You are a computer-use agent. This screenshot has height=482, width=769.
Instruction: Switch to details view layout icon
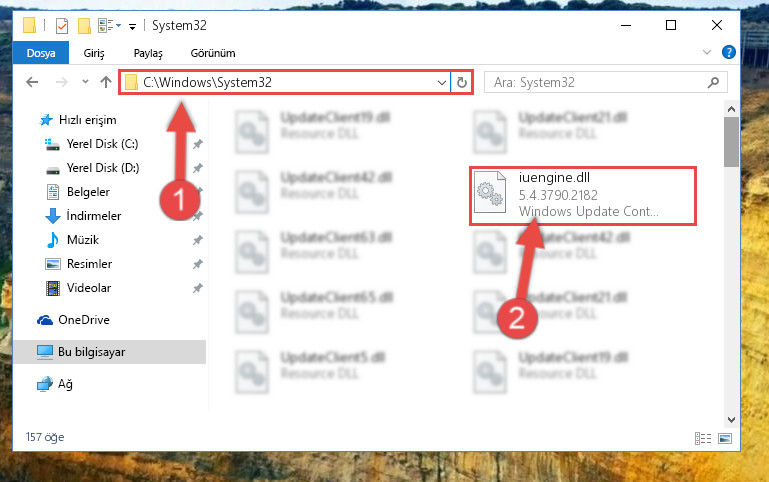(703, 438)
